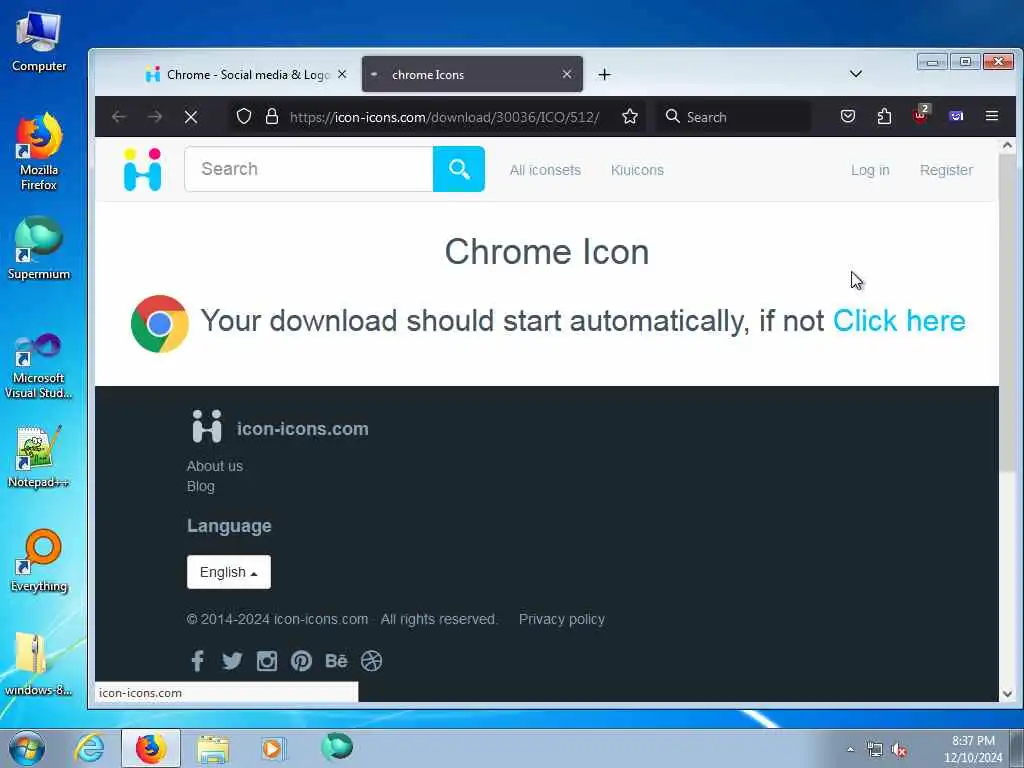This screenshot has height=768, width=1024.
Task: Click the muted volume tray icon
Action: 899,750
